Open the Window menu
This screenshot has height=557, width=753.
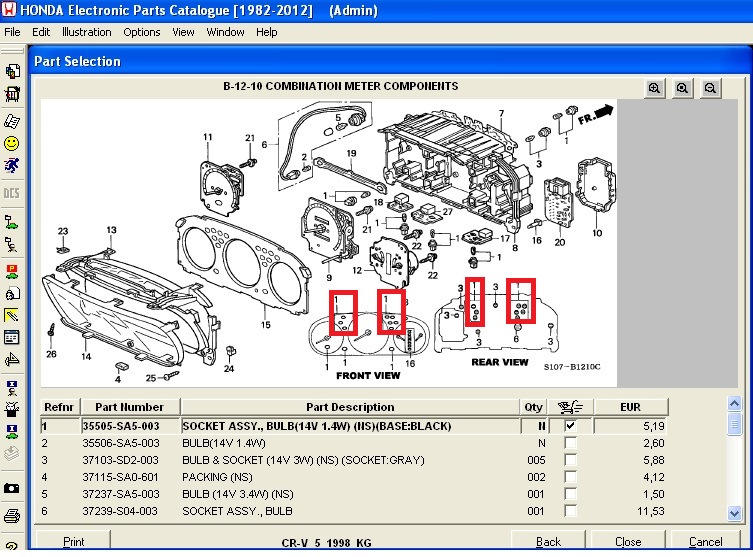click(x=225, y=32)
